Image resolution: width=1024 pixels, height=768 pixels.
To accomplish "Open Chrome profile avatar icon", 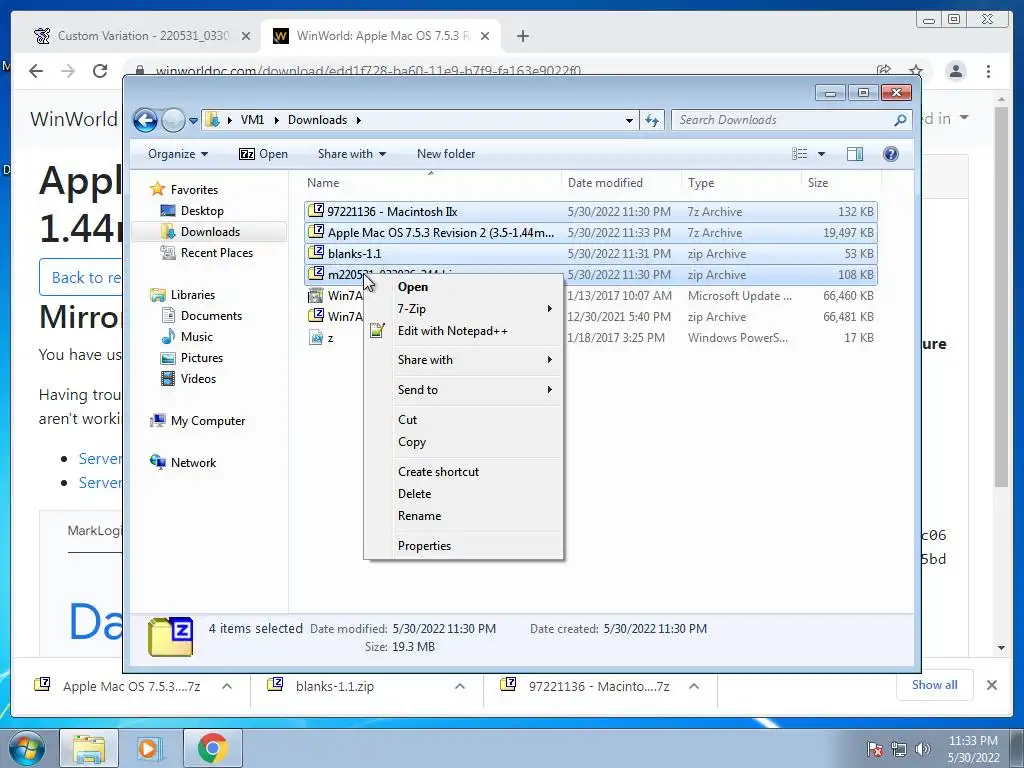I will click(x=956, y=71).
